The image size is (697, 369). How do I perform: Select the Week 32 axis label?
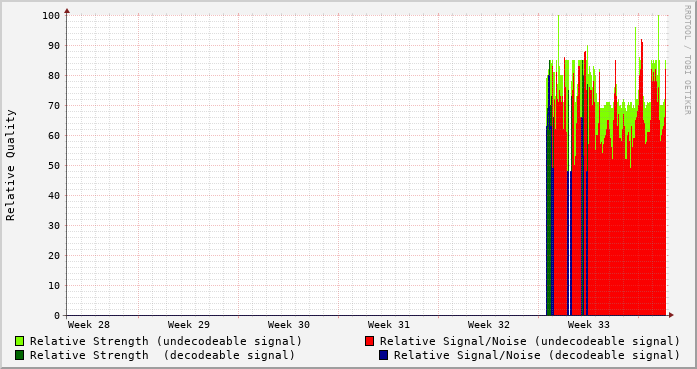(489, 325)
